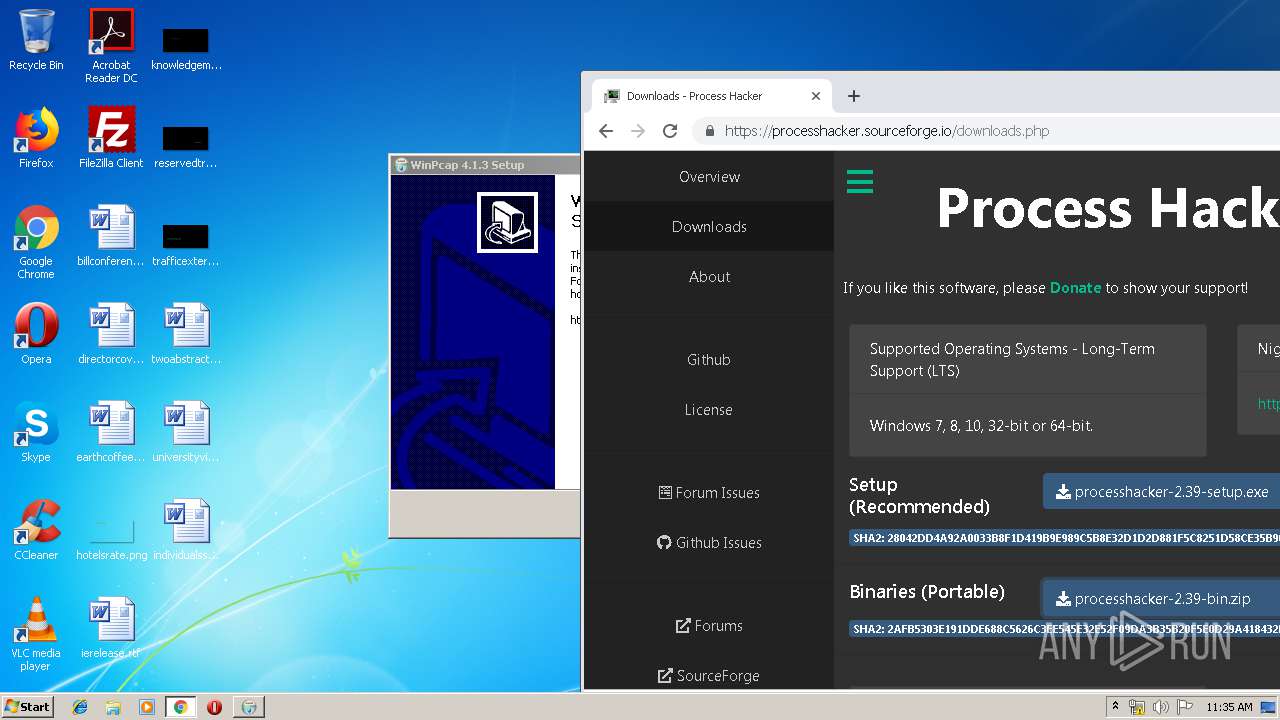The width and height of the screenshot is (1280, 720).
Task: Open the Overview page in the sidebar
Action: click(x=709, y=177)
